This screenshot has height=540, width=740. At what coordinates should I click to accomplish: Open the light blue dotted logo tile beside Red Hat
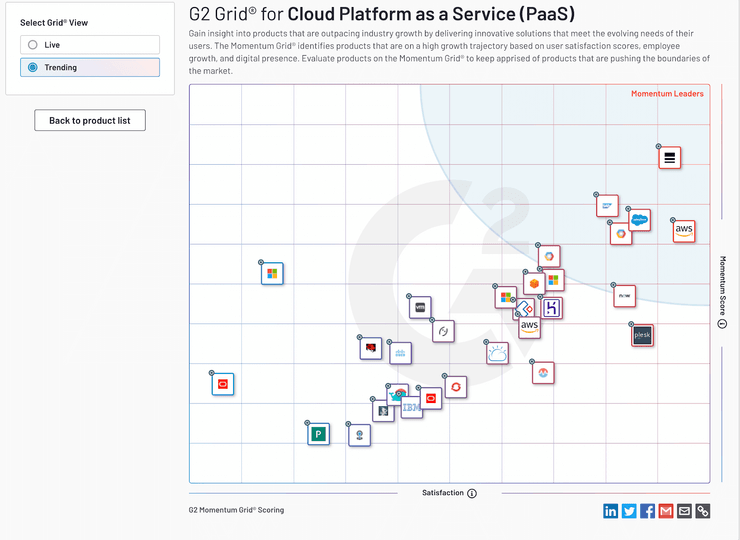click(x=400, y=353)
